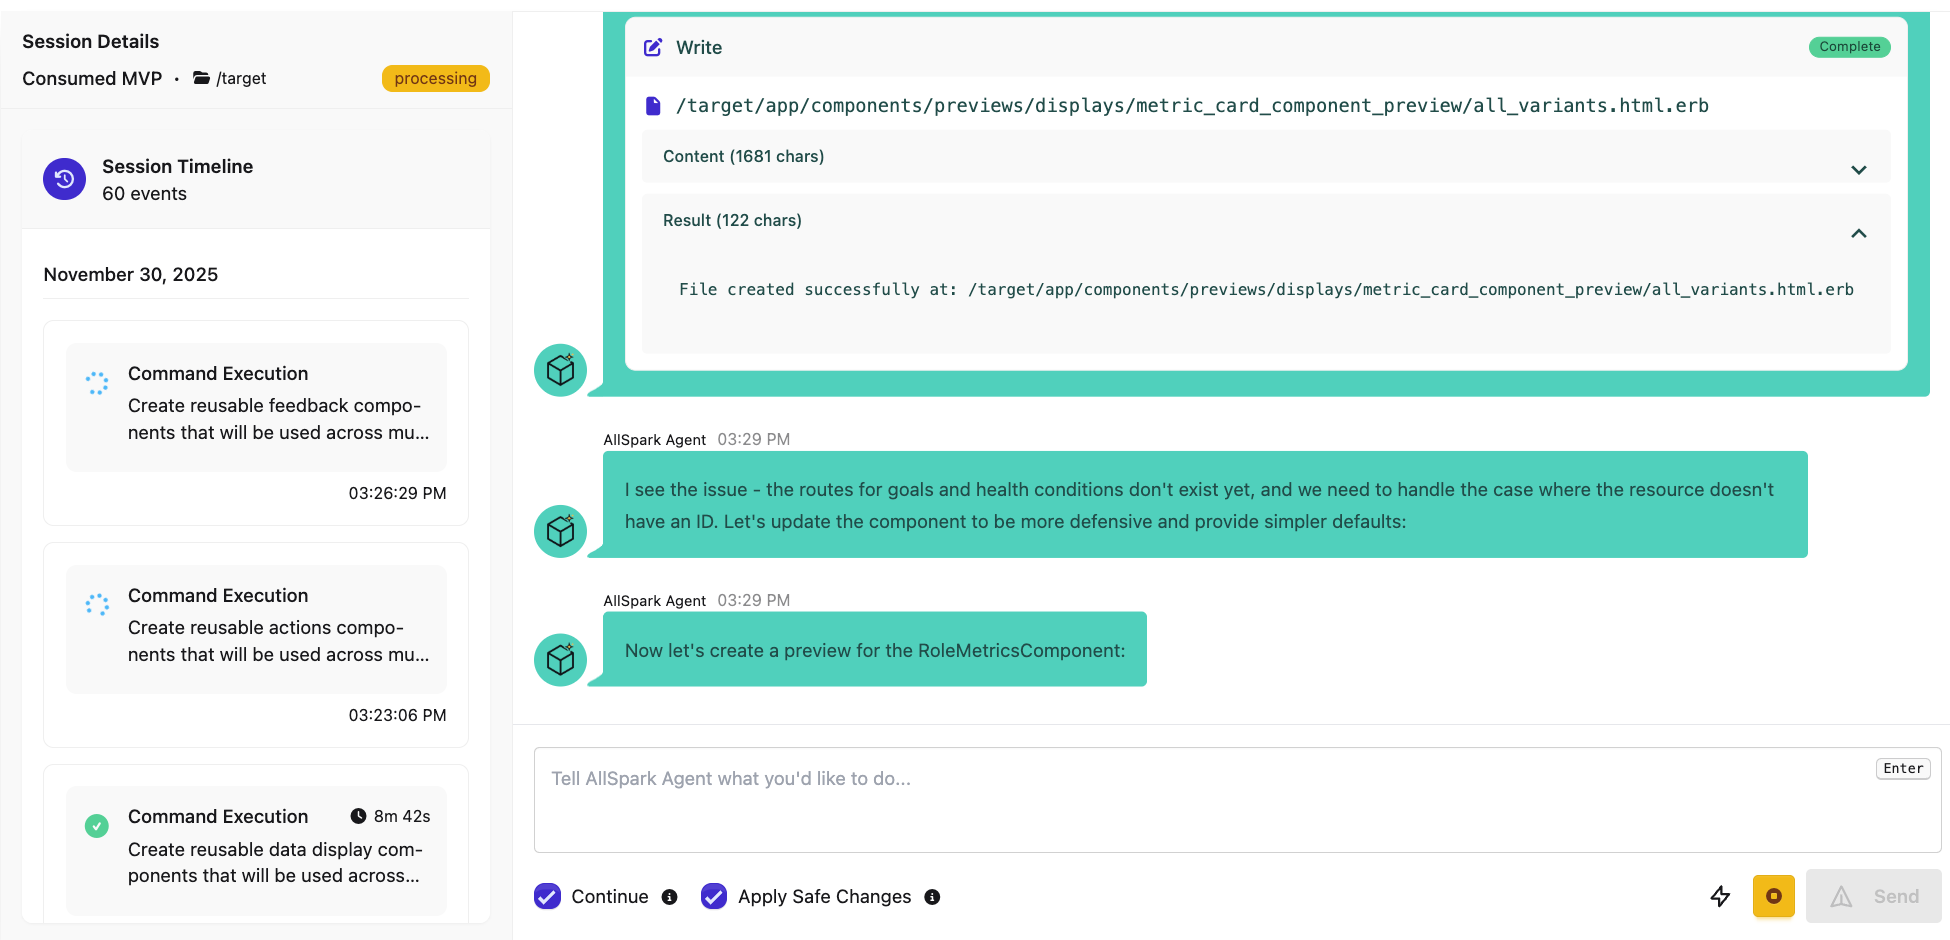
Task: Click the processing status badge
Action: coord(435,78)
